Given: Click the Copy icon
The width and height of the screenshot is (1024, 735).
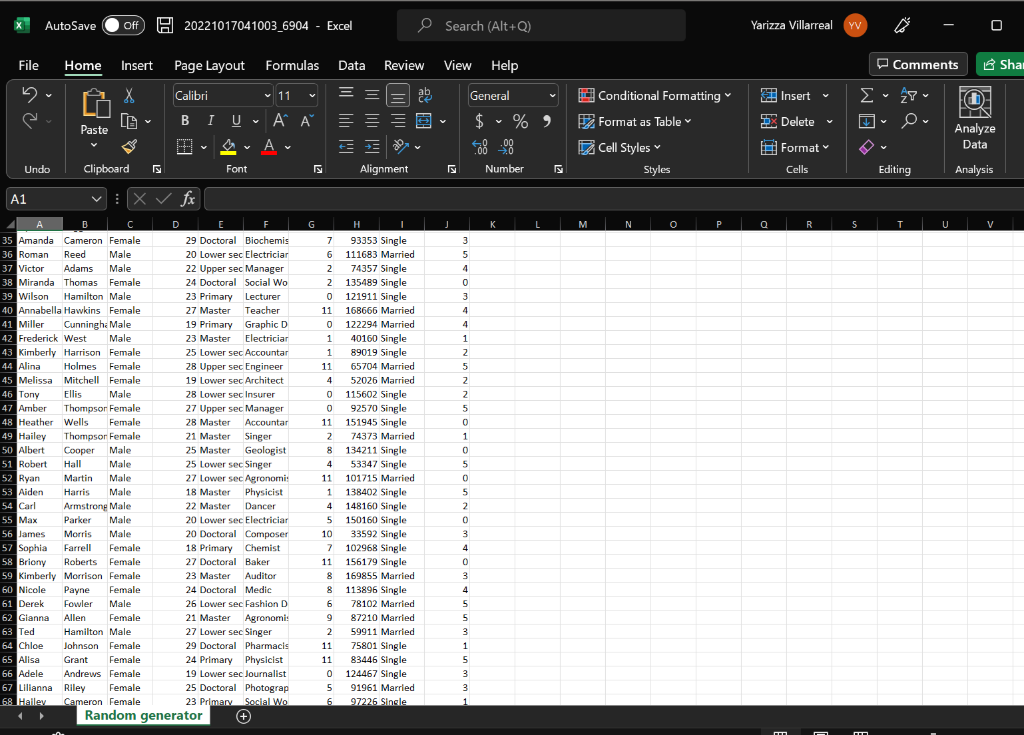Looking at the screenshot, I should click(x=129, y=122).
